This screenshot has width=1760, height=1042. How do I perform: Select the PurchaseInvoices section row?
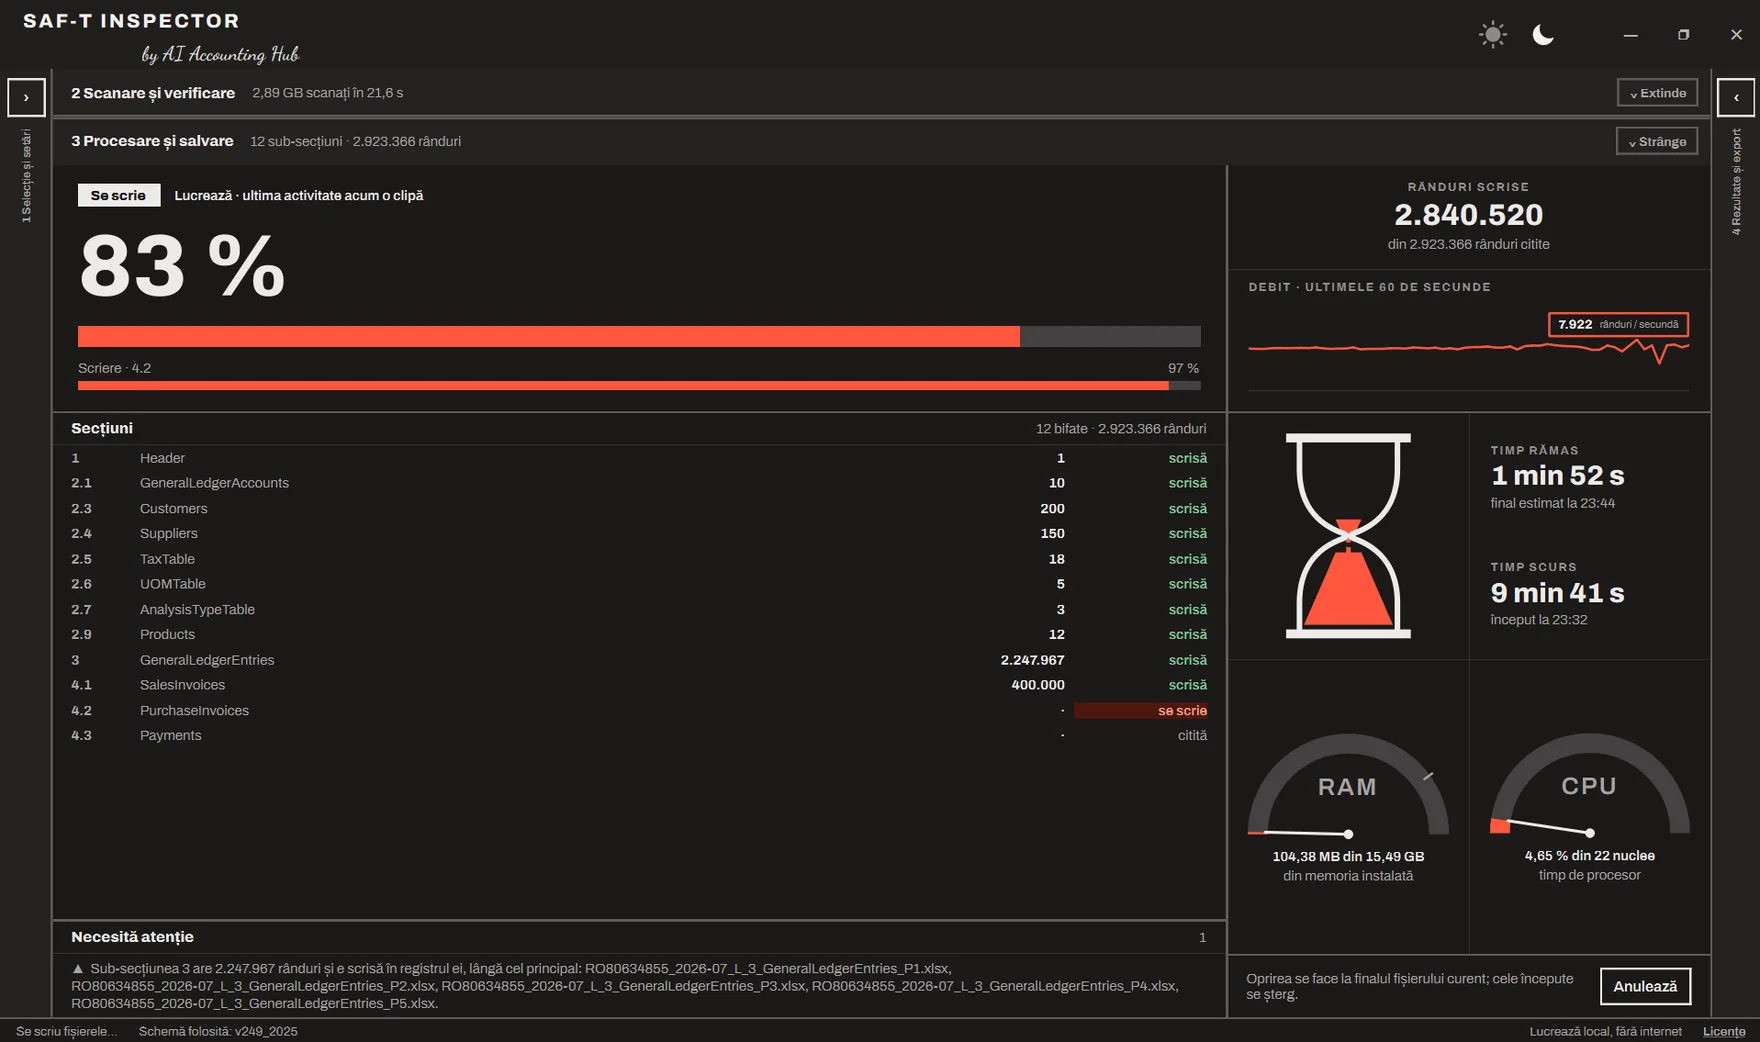(x=639, y=711)
